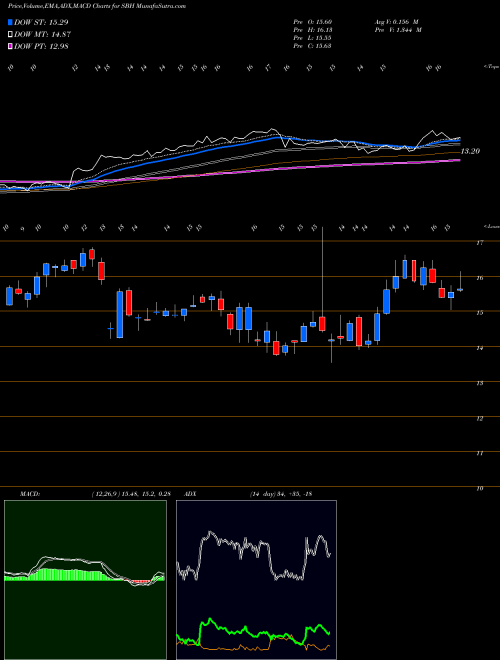Open the dark blue ADX indicator panel
Viewport: 500px width, 660px height.
pos(256,580)
